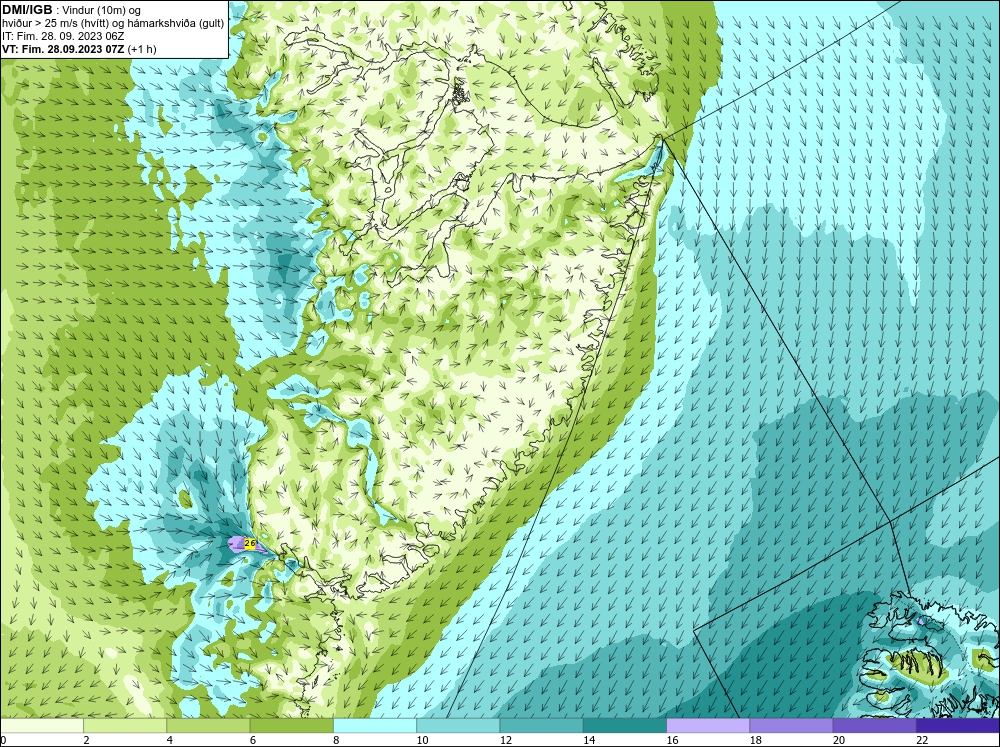Click the 18–20 m/s purple legend swatch
The height and width of the screenshot is (747, 1000).
(791, 726)
